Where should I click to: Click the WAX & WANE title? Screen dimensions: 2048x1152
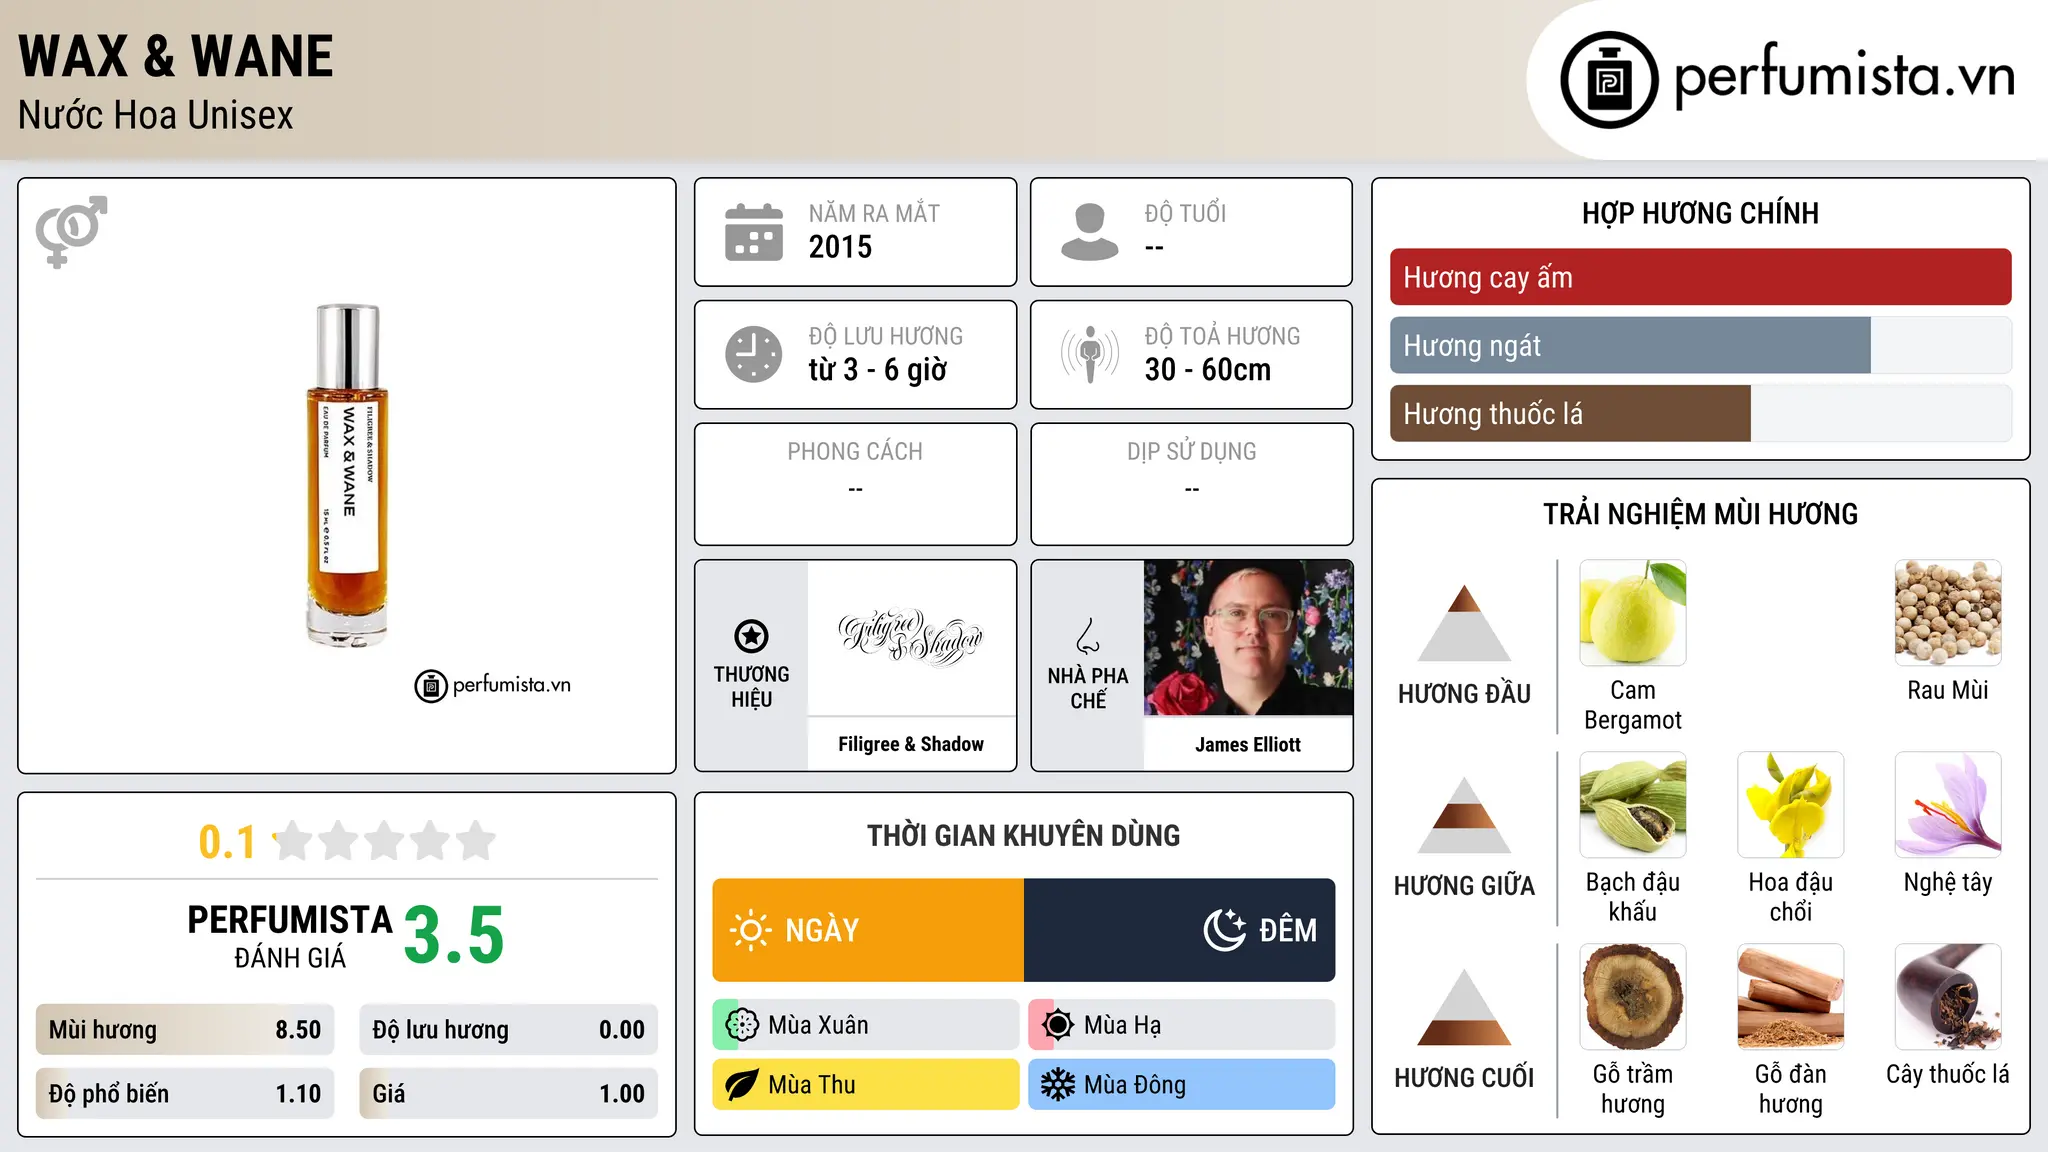[x=176, y=57]
